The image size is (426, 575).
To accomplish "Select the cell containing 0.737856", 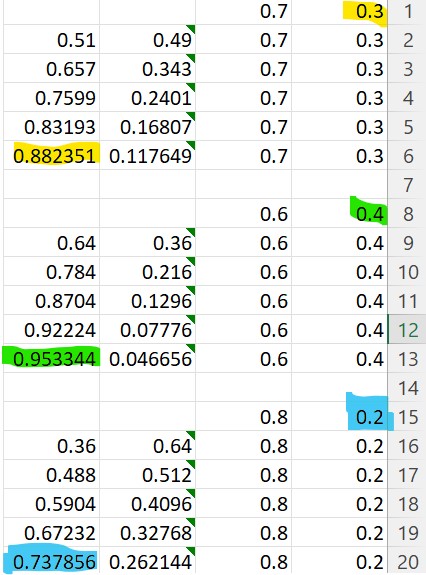I will [52, 561].
